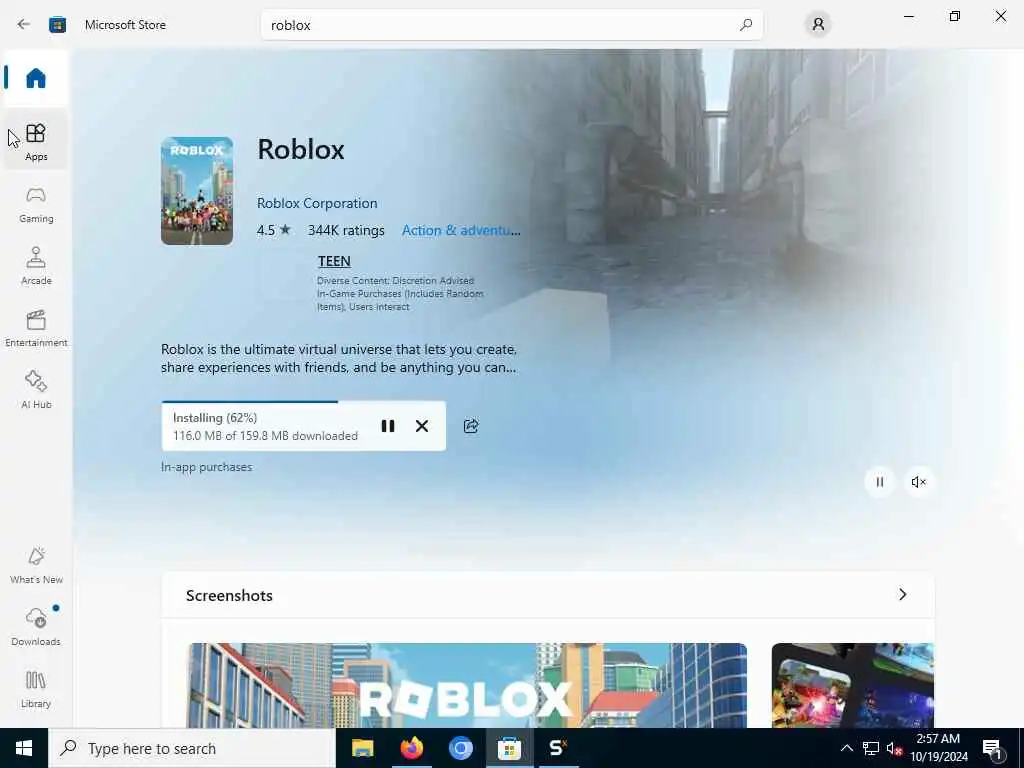Image resolution: width=1024 pixels, height=768 pixels.
Task: Open Firefox from the taskbar
Action: 411,748
